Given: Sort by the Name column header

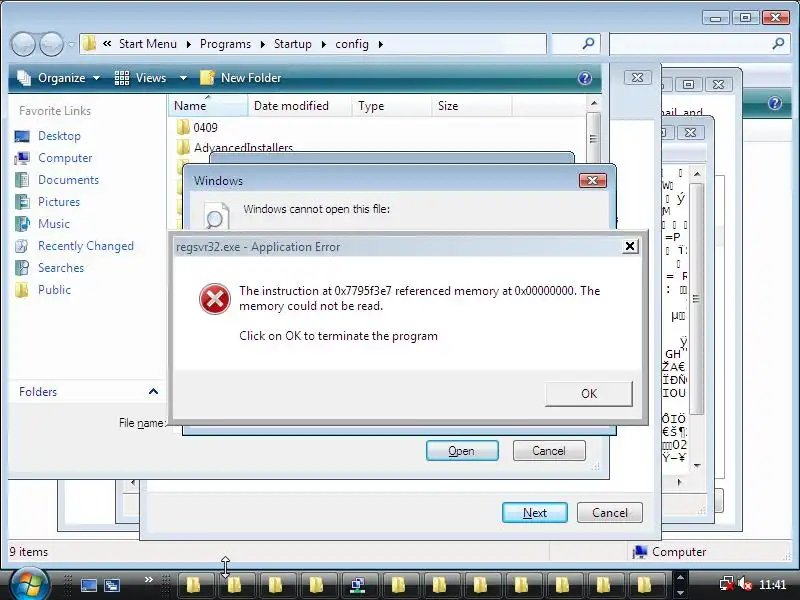Looking at the screenshot, I should click(208, 106).
